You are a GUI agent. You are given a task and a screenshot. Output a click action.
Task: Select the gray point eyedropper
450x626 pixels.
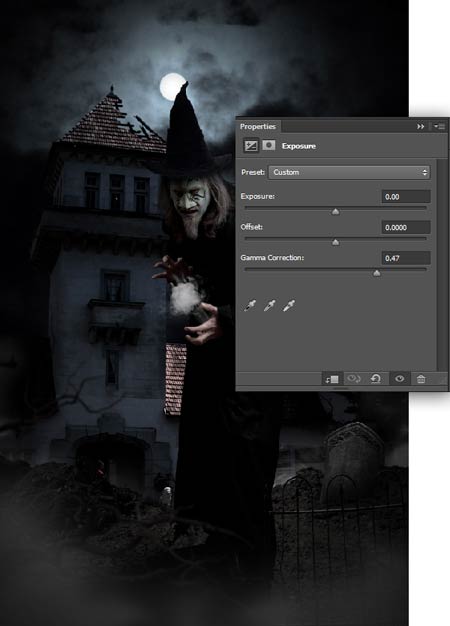click(x=270, y=306)
